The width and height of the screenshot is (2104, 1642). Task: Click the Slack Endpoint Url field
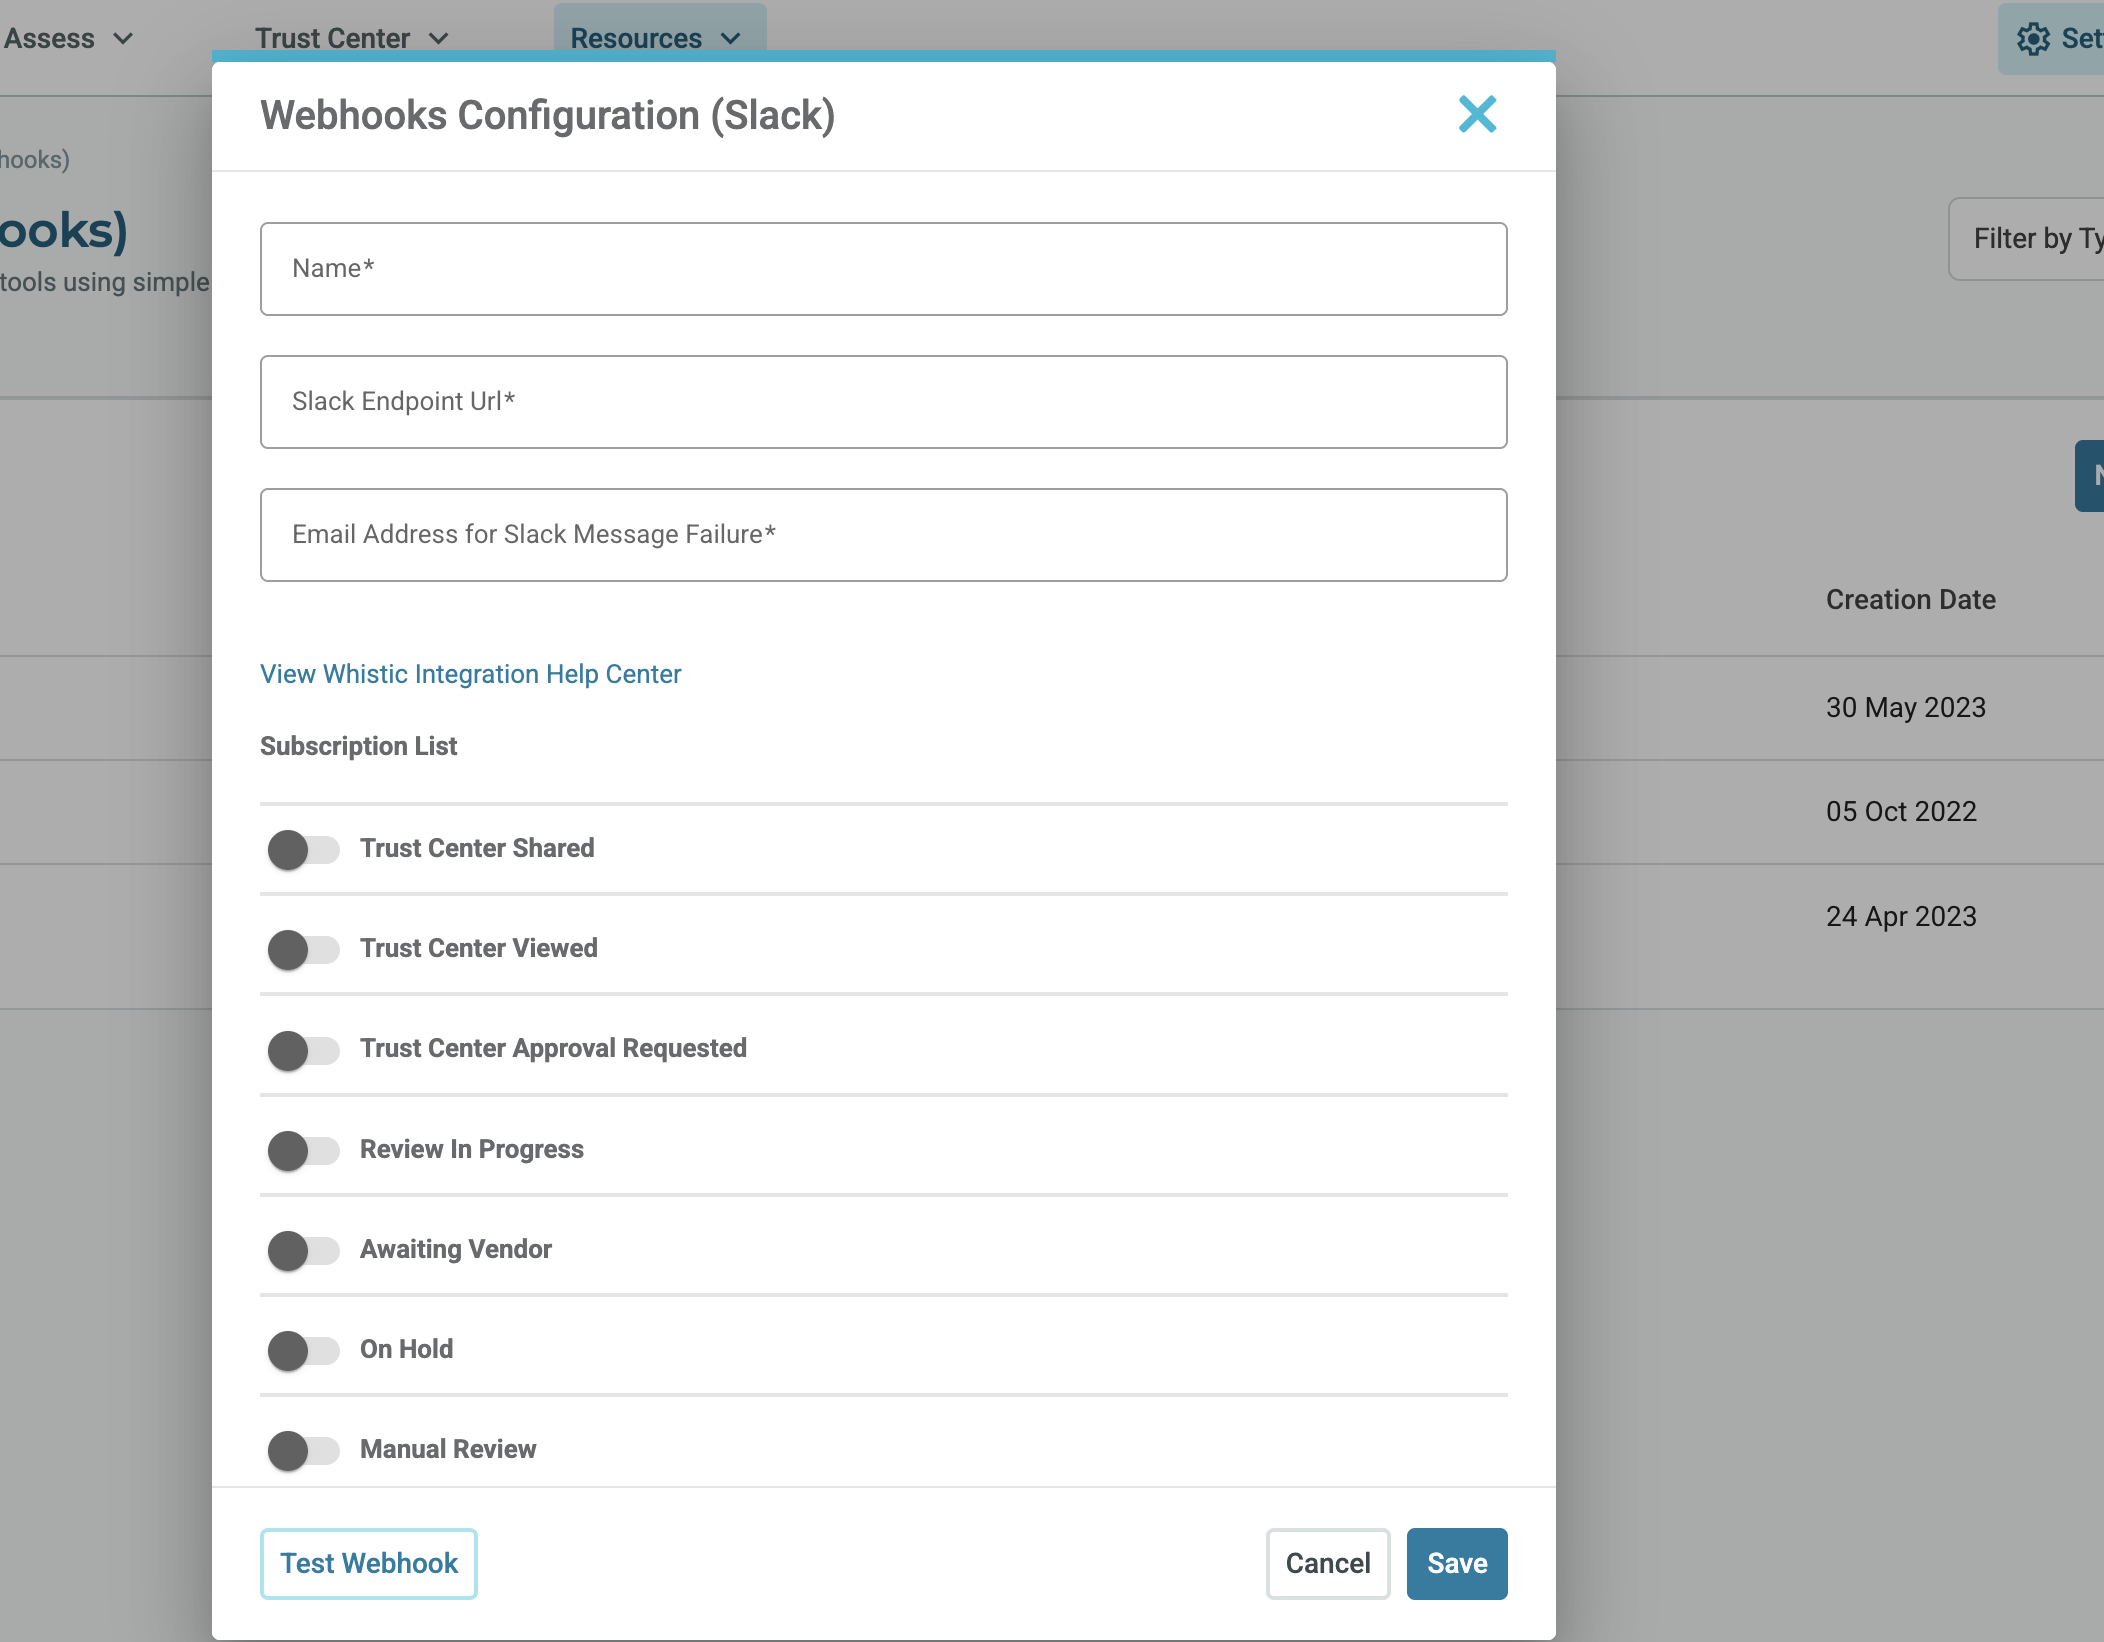pyautogui.click(x=884, y=402)
